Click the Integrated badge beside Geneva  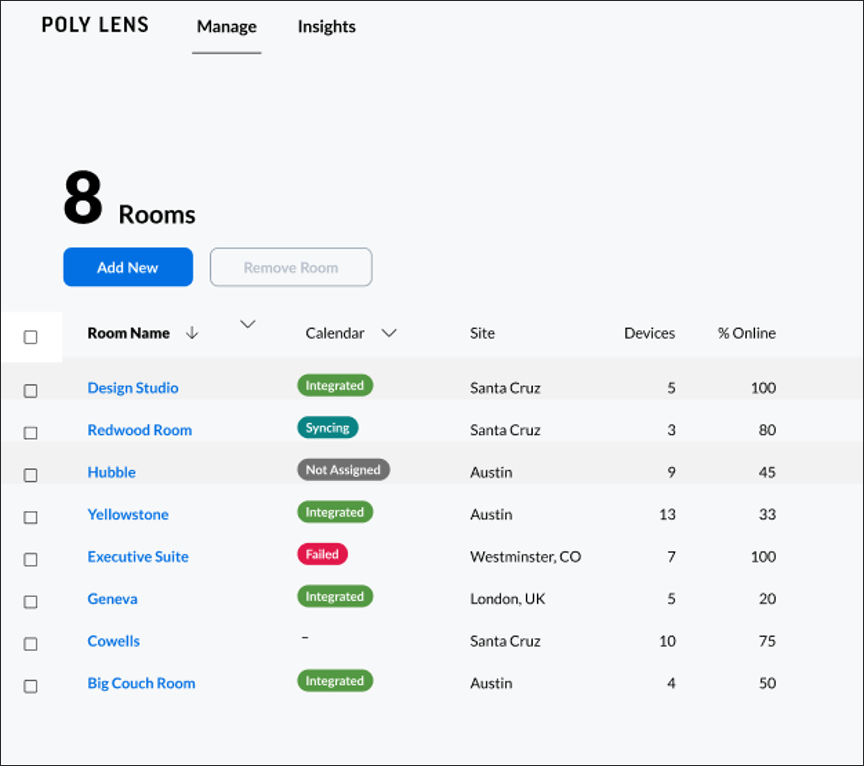coord(334,596)
